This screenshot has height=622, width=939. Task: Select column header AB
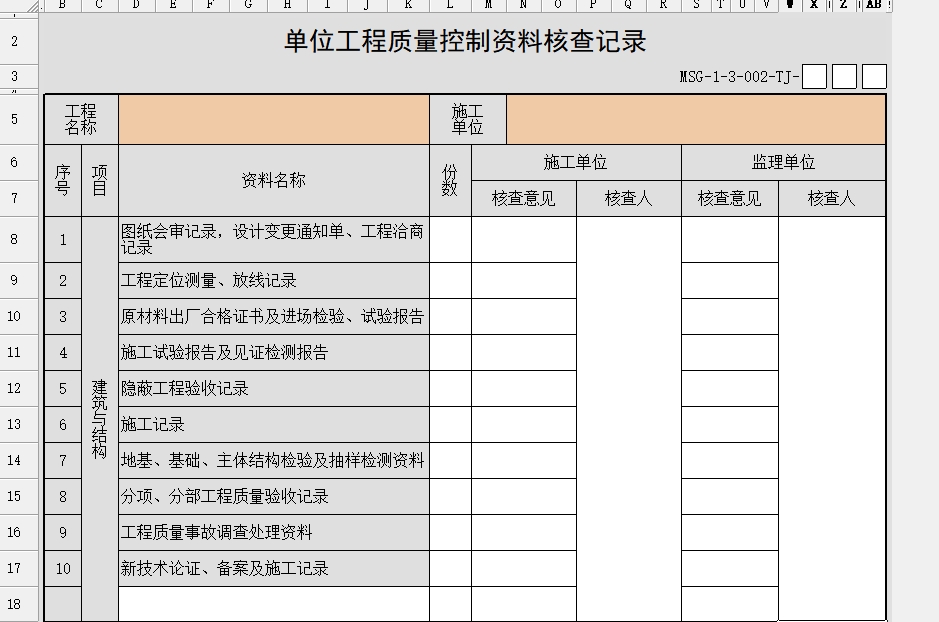pos(873,5)
